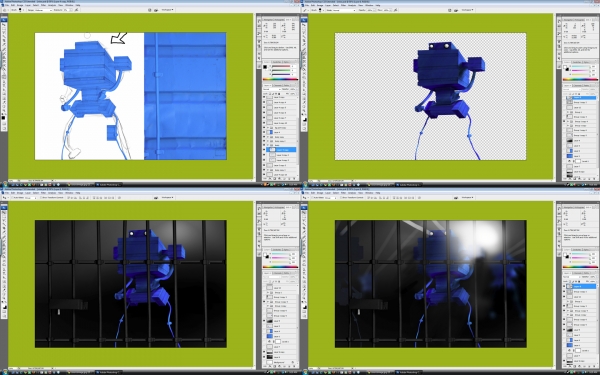Screen dimensions: 600x375
Task: Toggle eye of first listed layer in sketch window
Action: pyautogui.click(x=264, y=97)
